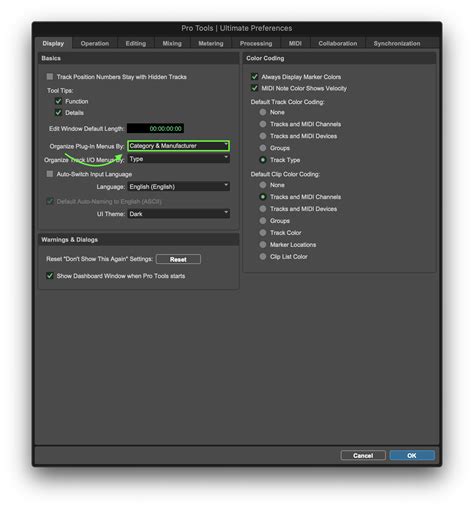Click the Default Clip Color Coding label

tap(285, 174)
